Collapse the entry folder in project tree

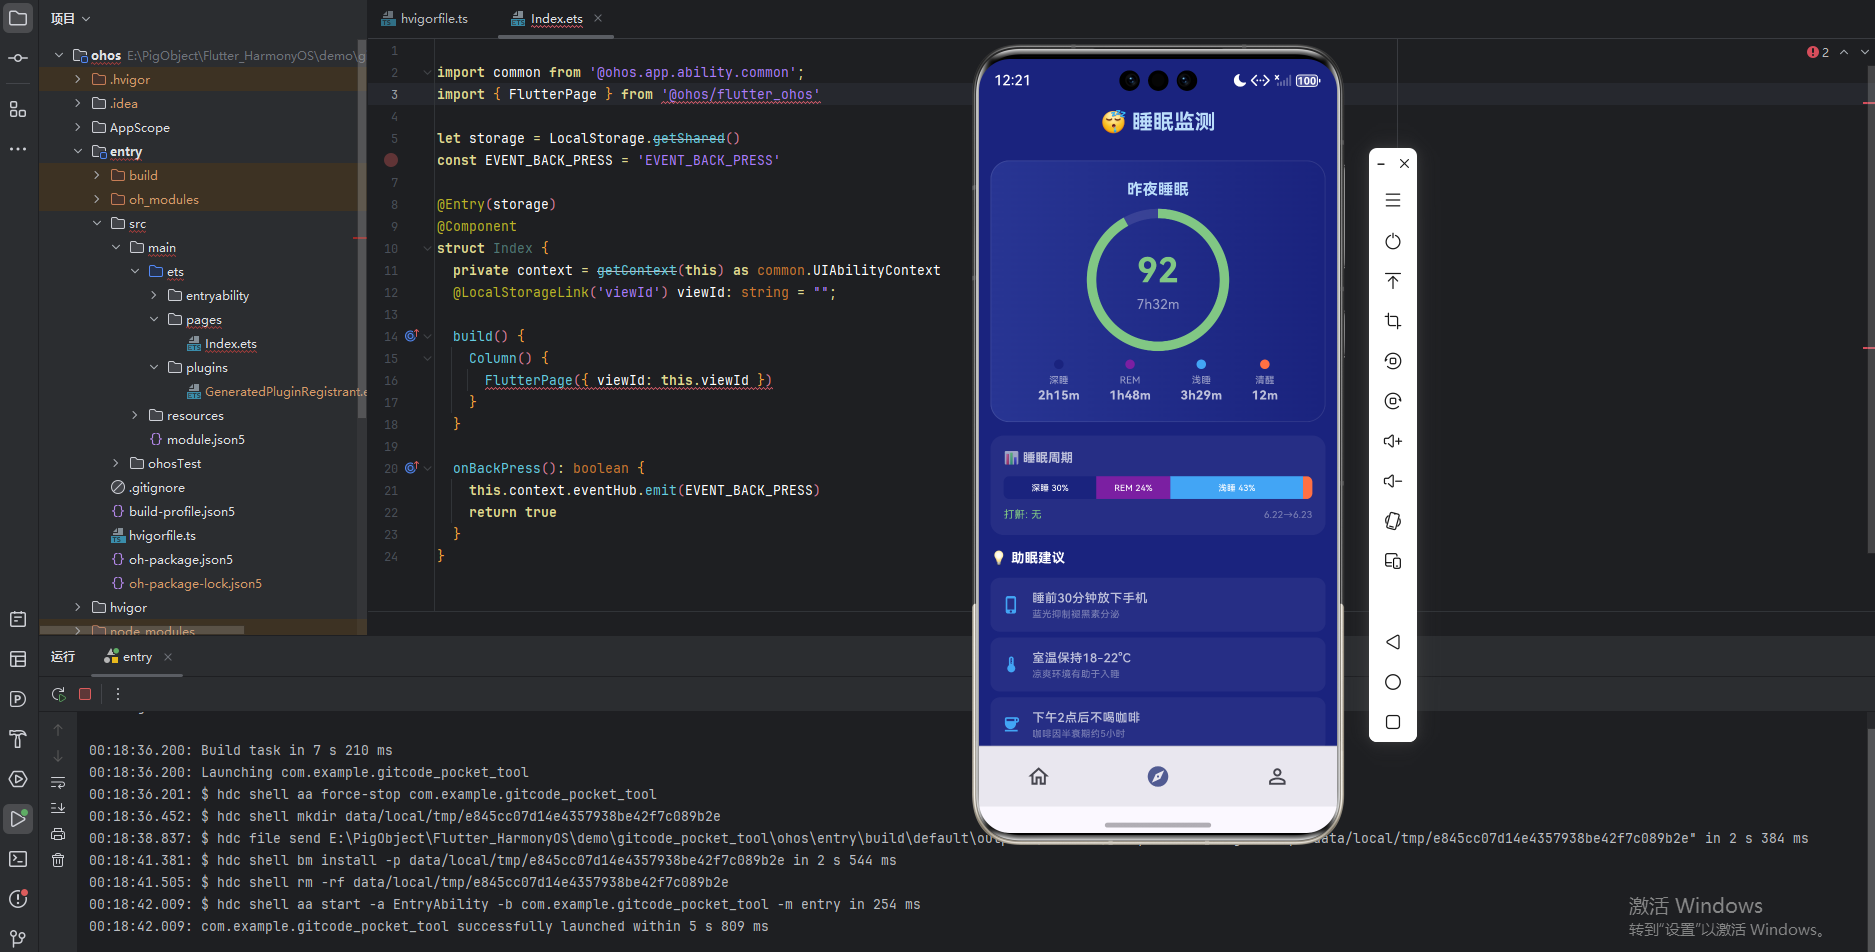[78, 152]
